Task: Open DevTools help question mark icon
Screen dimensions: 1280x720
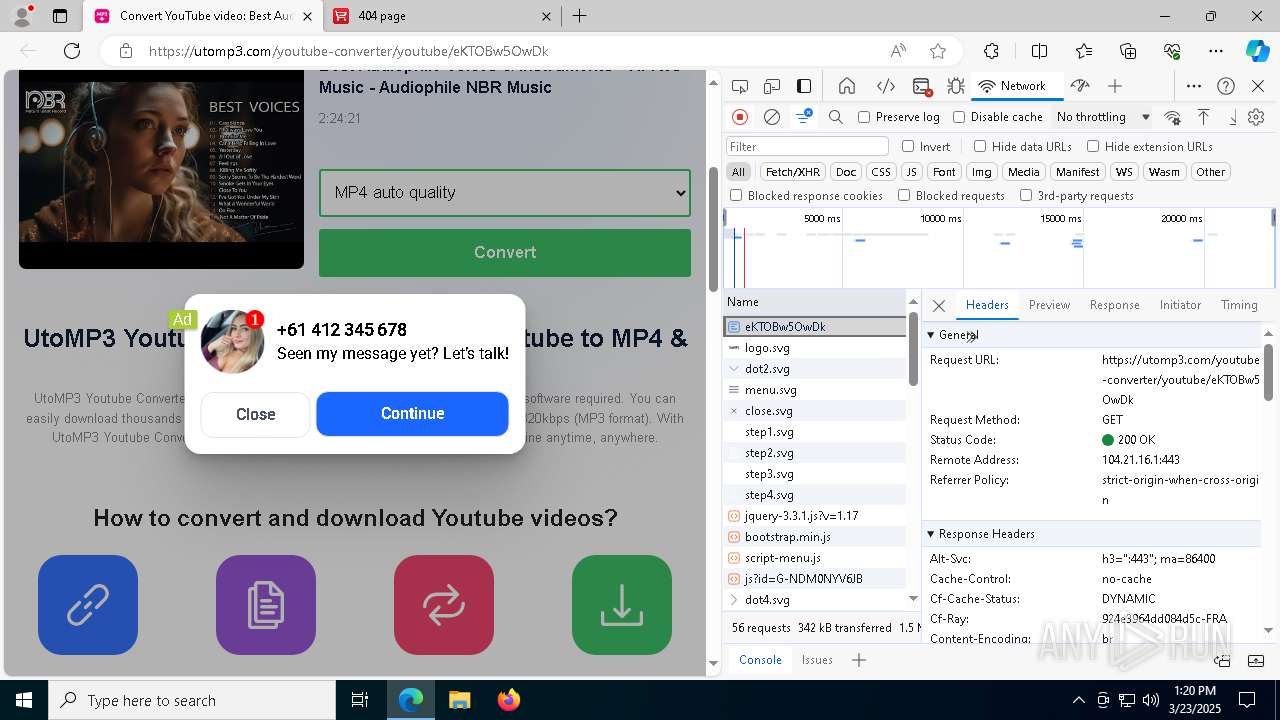Action: coord(1226,86)
